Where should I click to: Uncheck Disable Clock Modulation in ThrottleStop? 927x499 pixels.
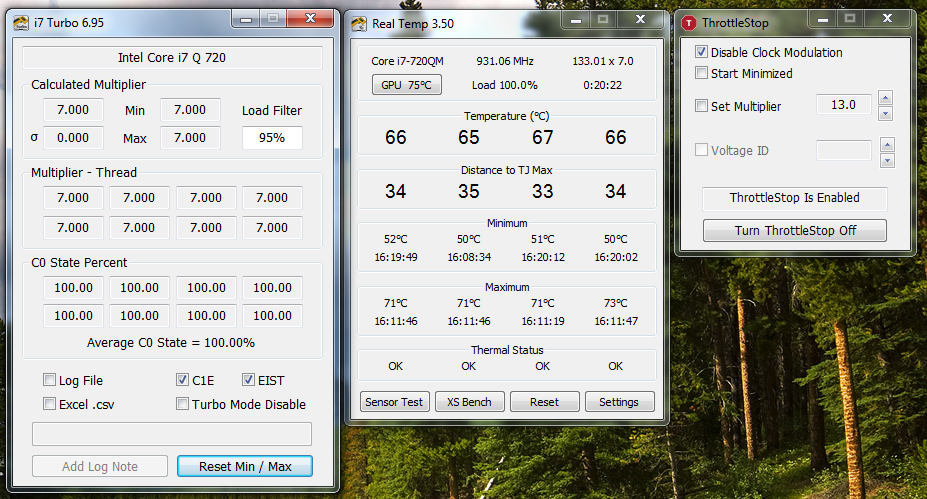pyautogui.click(x=701, y=51)
